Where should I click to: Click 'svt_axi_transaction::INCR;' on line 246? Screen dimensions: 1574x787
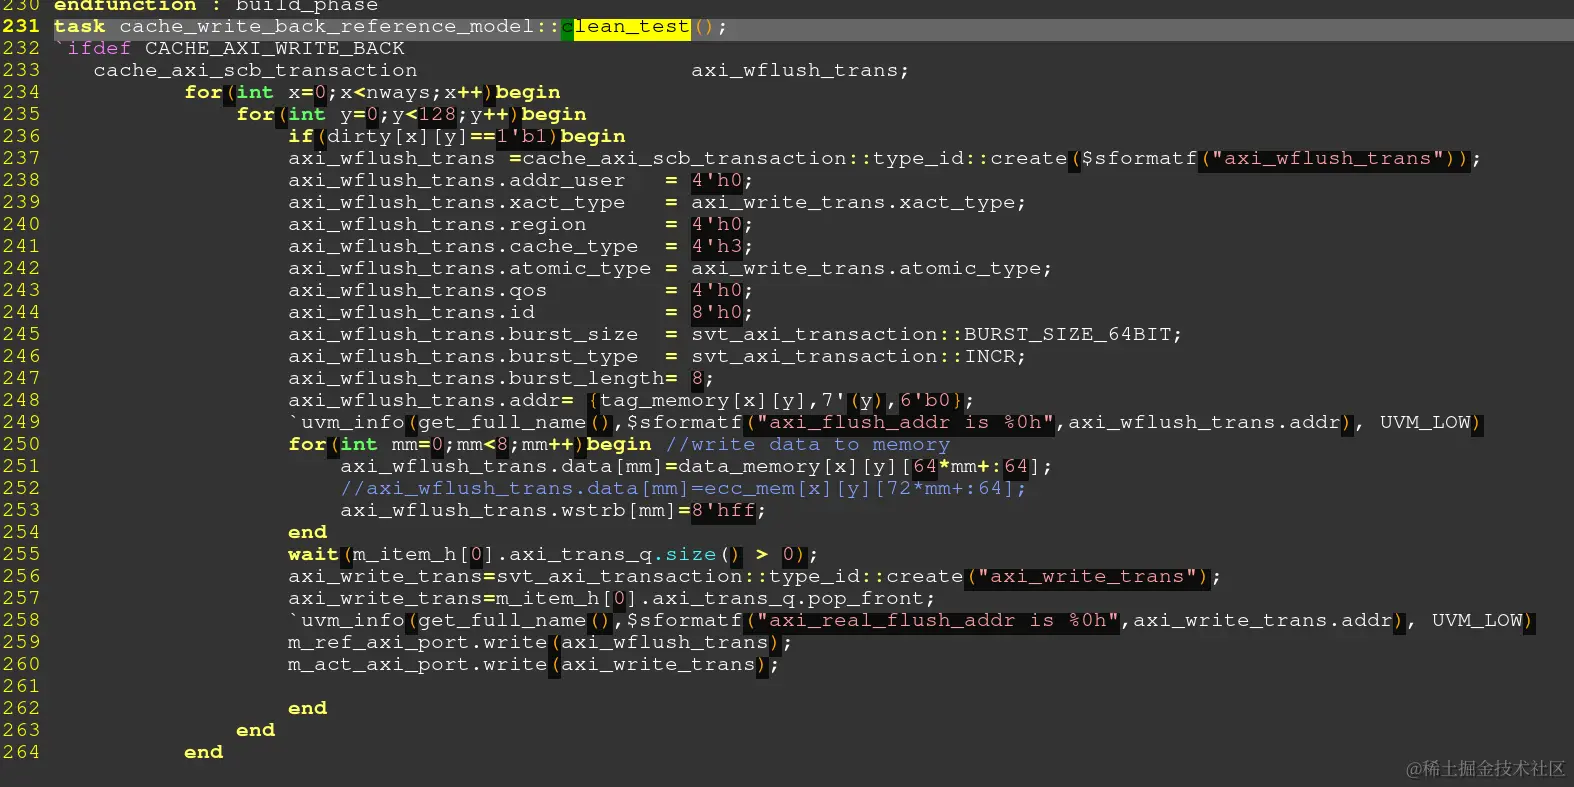click(x=859, y=356)
